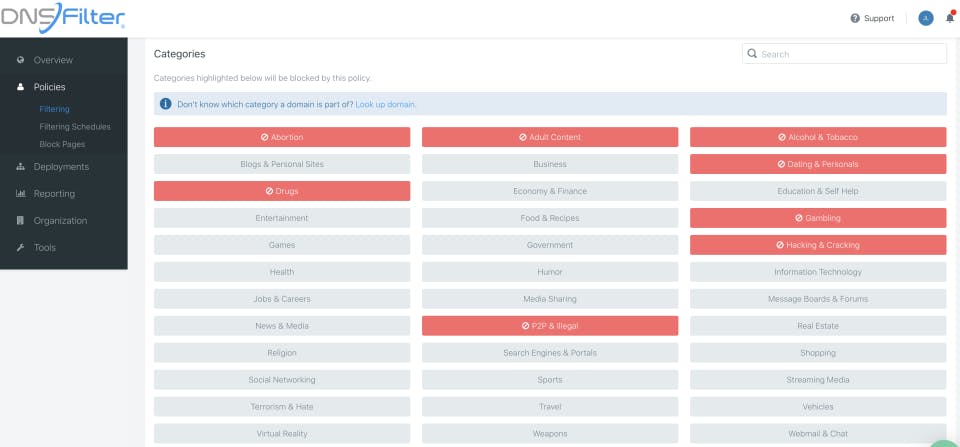Click the Support link
The height and width of the screenshot is (447, 960).
(879, 18)
